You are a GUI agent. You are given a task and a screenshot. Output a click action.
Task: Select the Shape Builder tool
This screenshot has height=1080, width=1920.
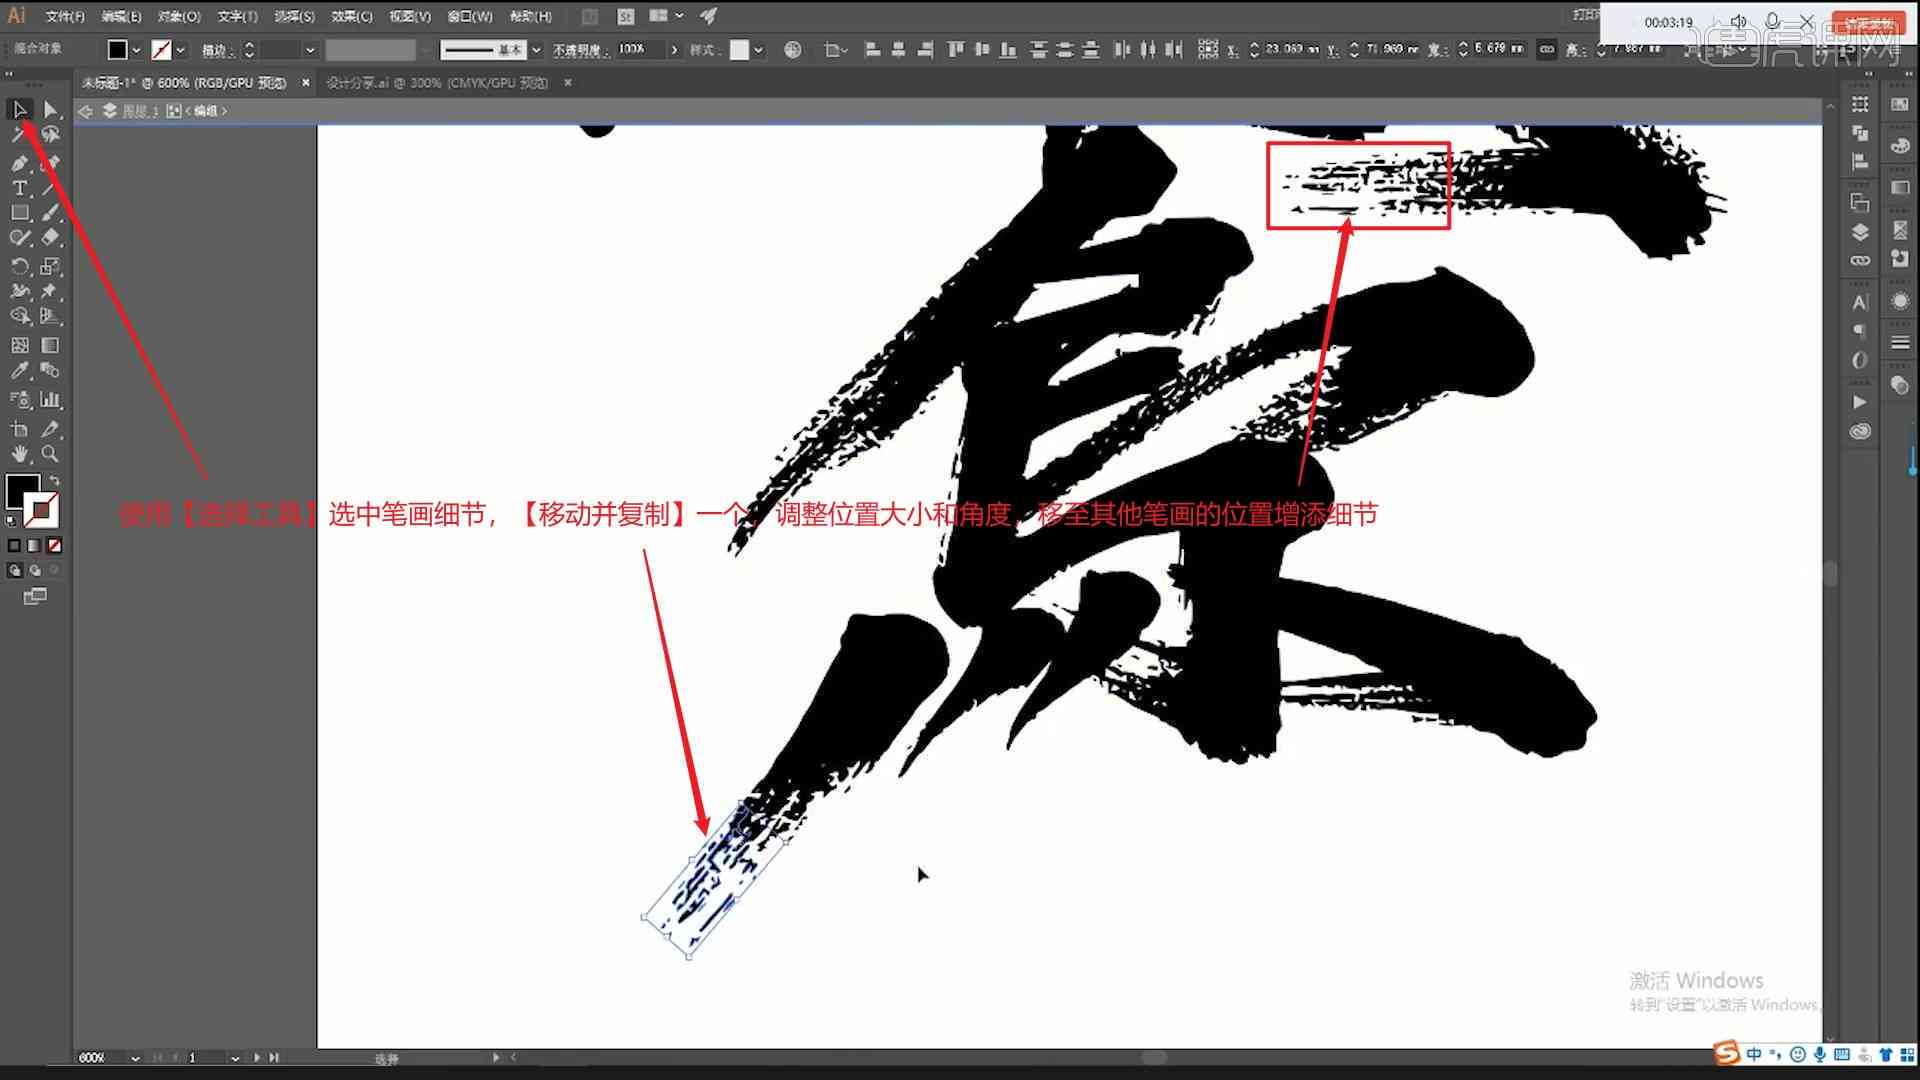click(x=20, y=316)
